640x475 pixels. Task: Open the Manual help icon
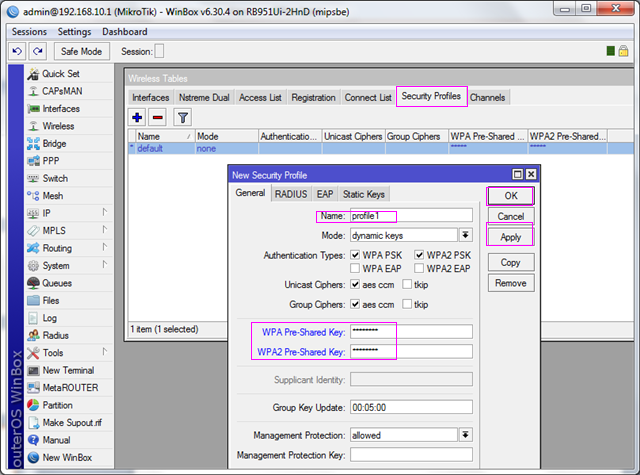coord(33,440)
